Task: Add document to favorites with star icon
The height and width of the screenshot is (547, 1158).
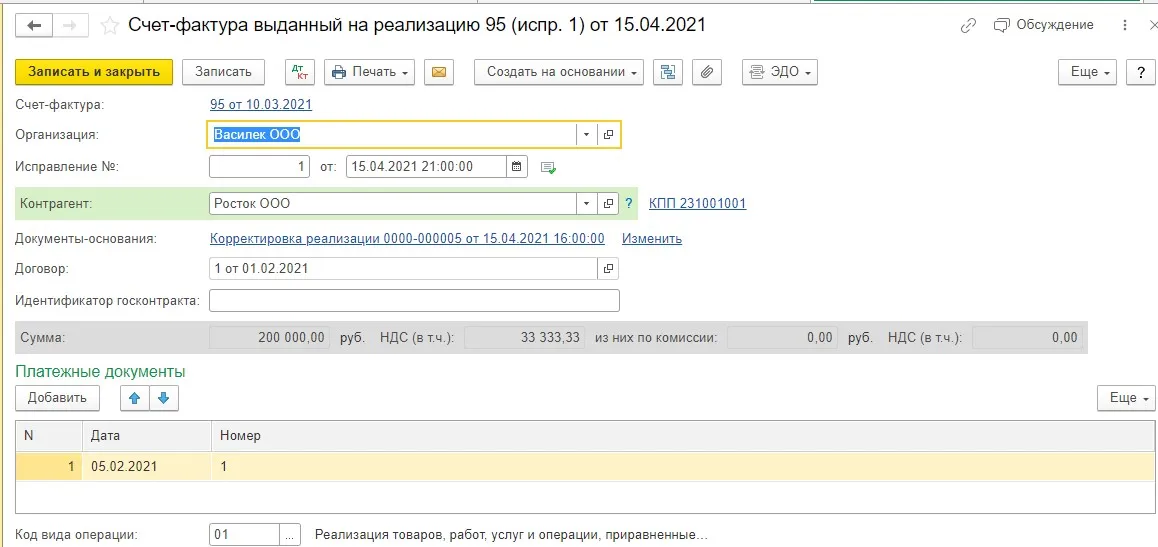Action: 111,26
